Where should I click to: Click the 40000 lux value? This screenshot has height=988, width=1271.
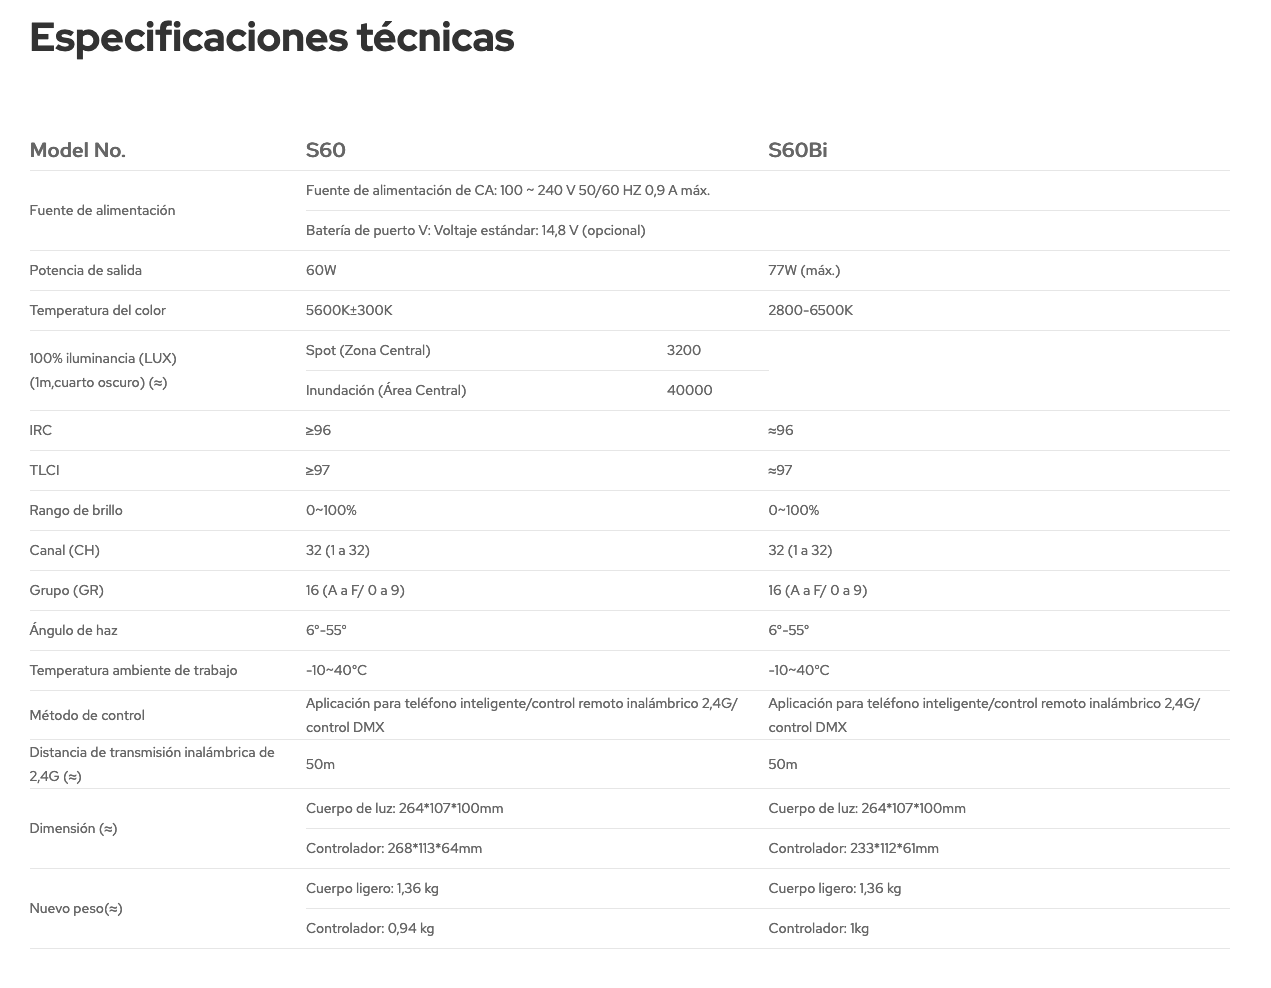pyautogui.click(x=689, y=390)
